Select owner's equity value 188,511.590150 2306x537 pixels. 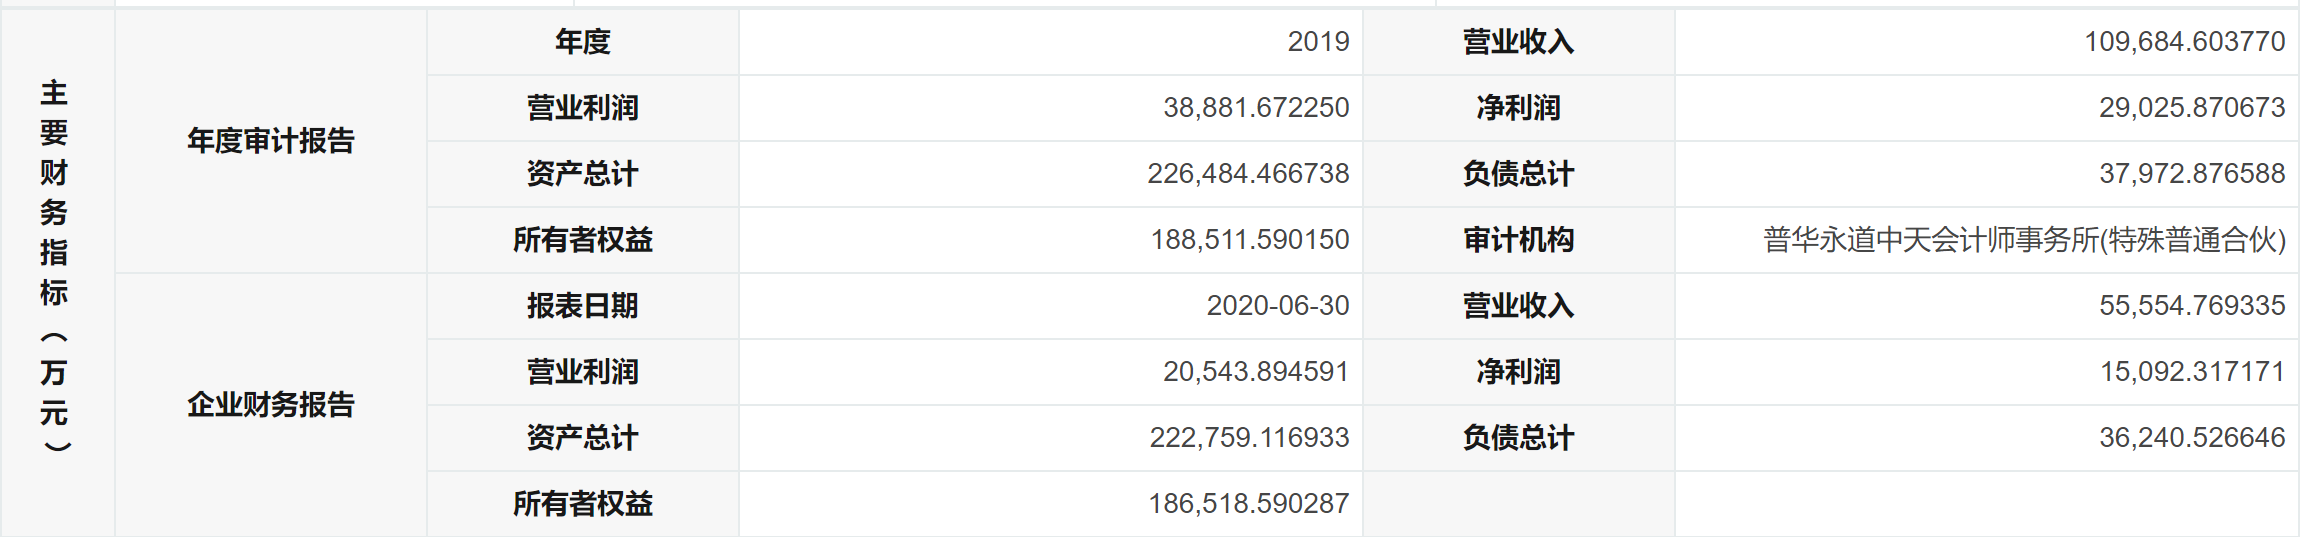click(1250, 240)
